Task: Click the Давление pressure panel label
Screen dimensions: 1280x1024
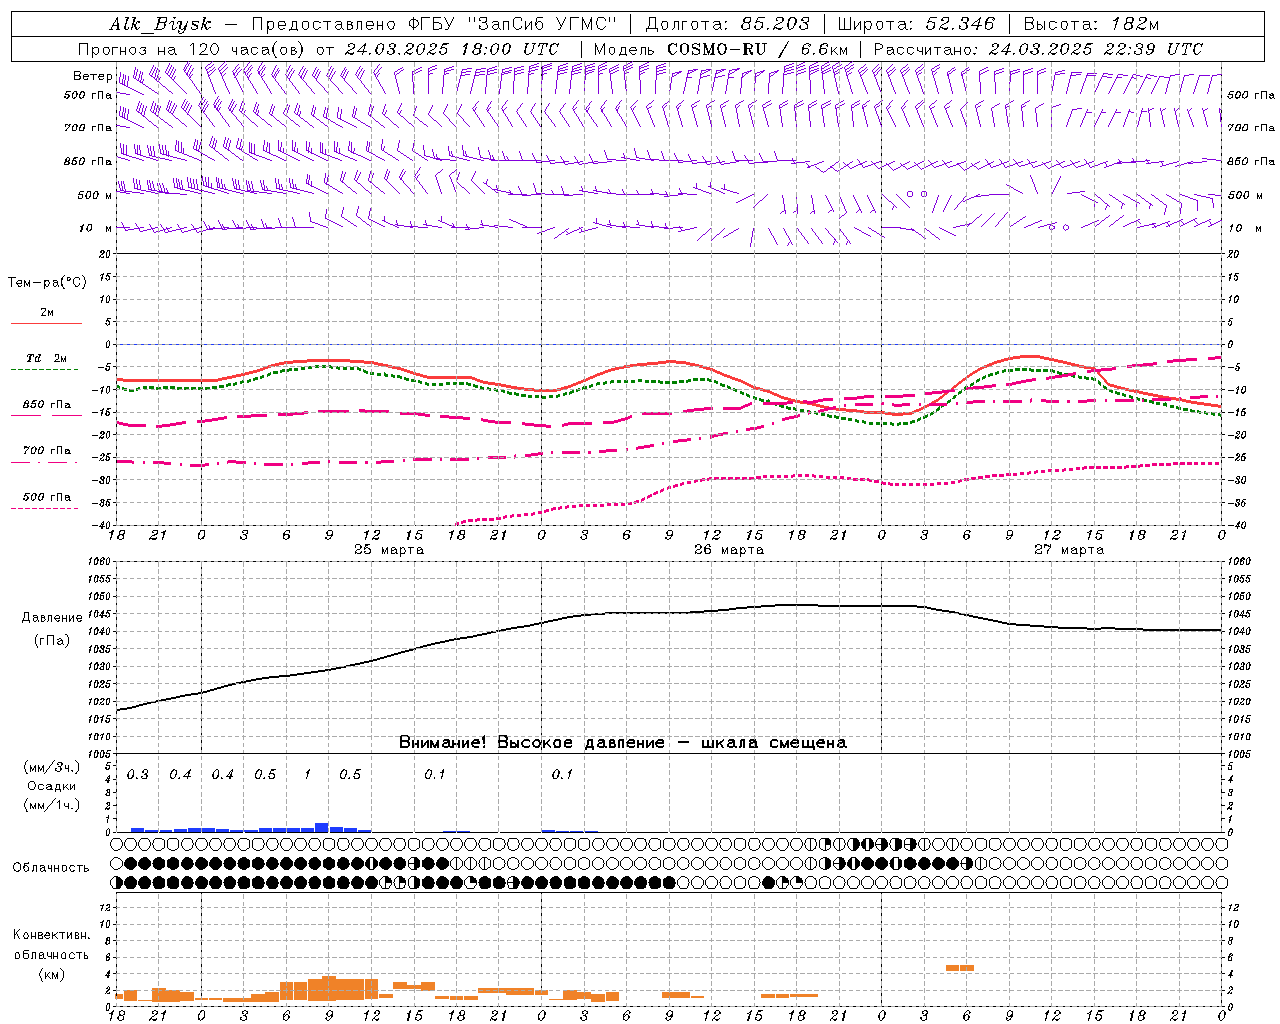Action: [52, 618]
